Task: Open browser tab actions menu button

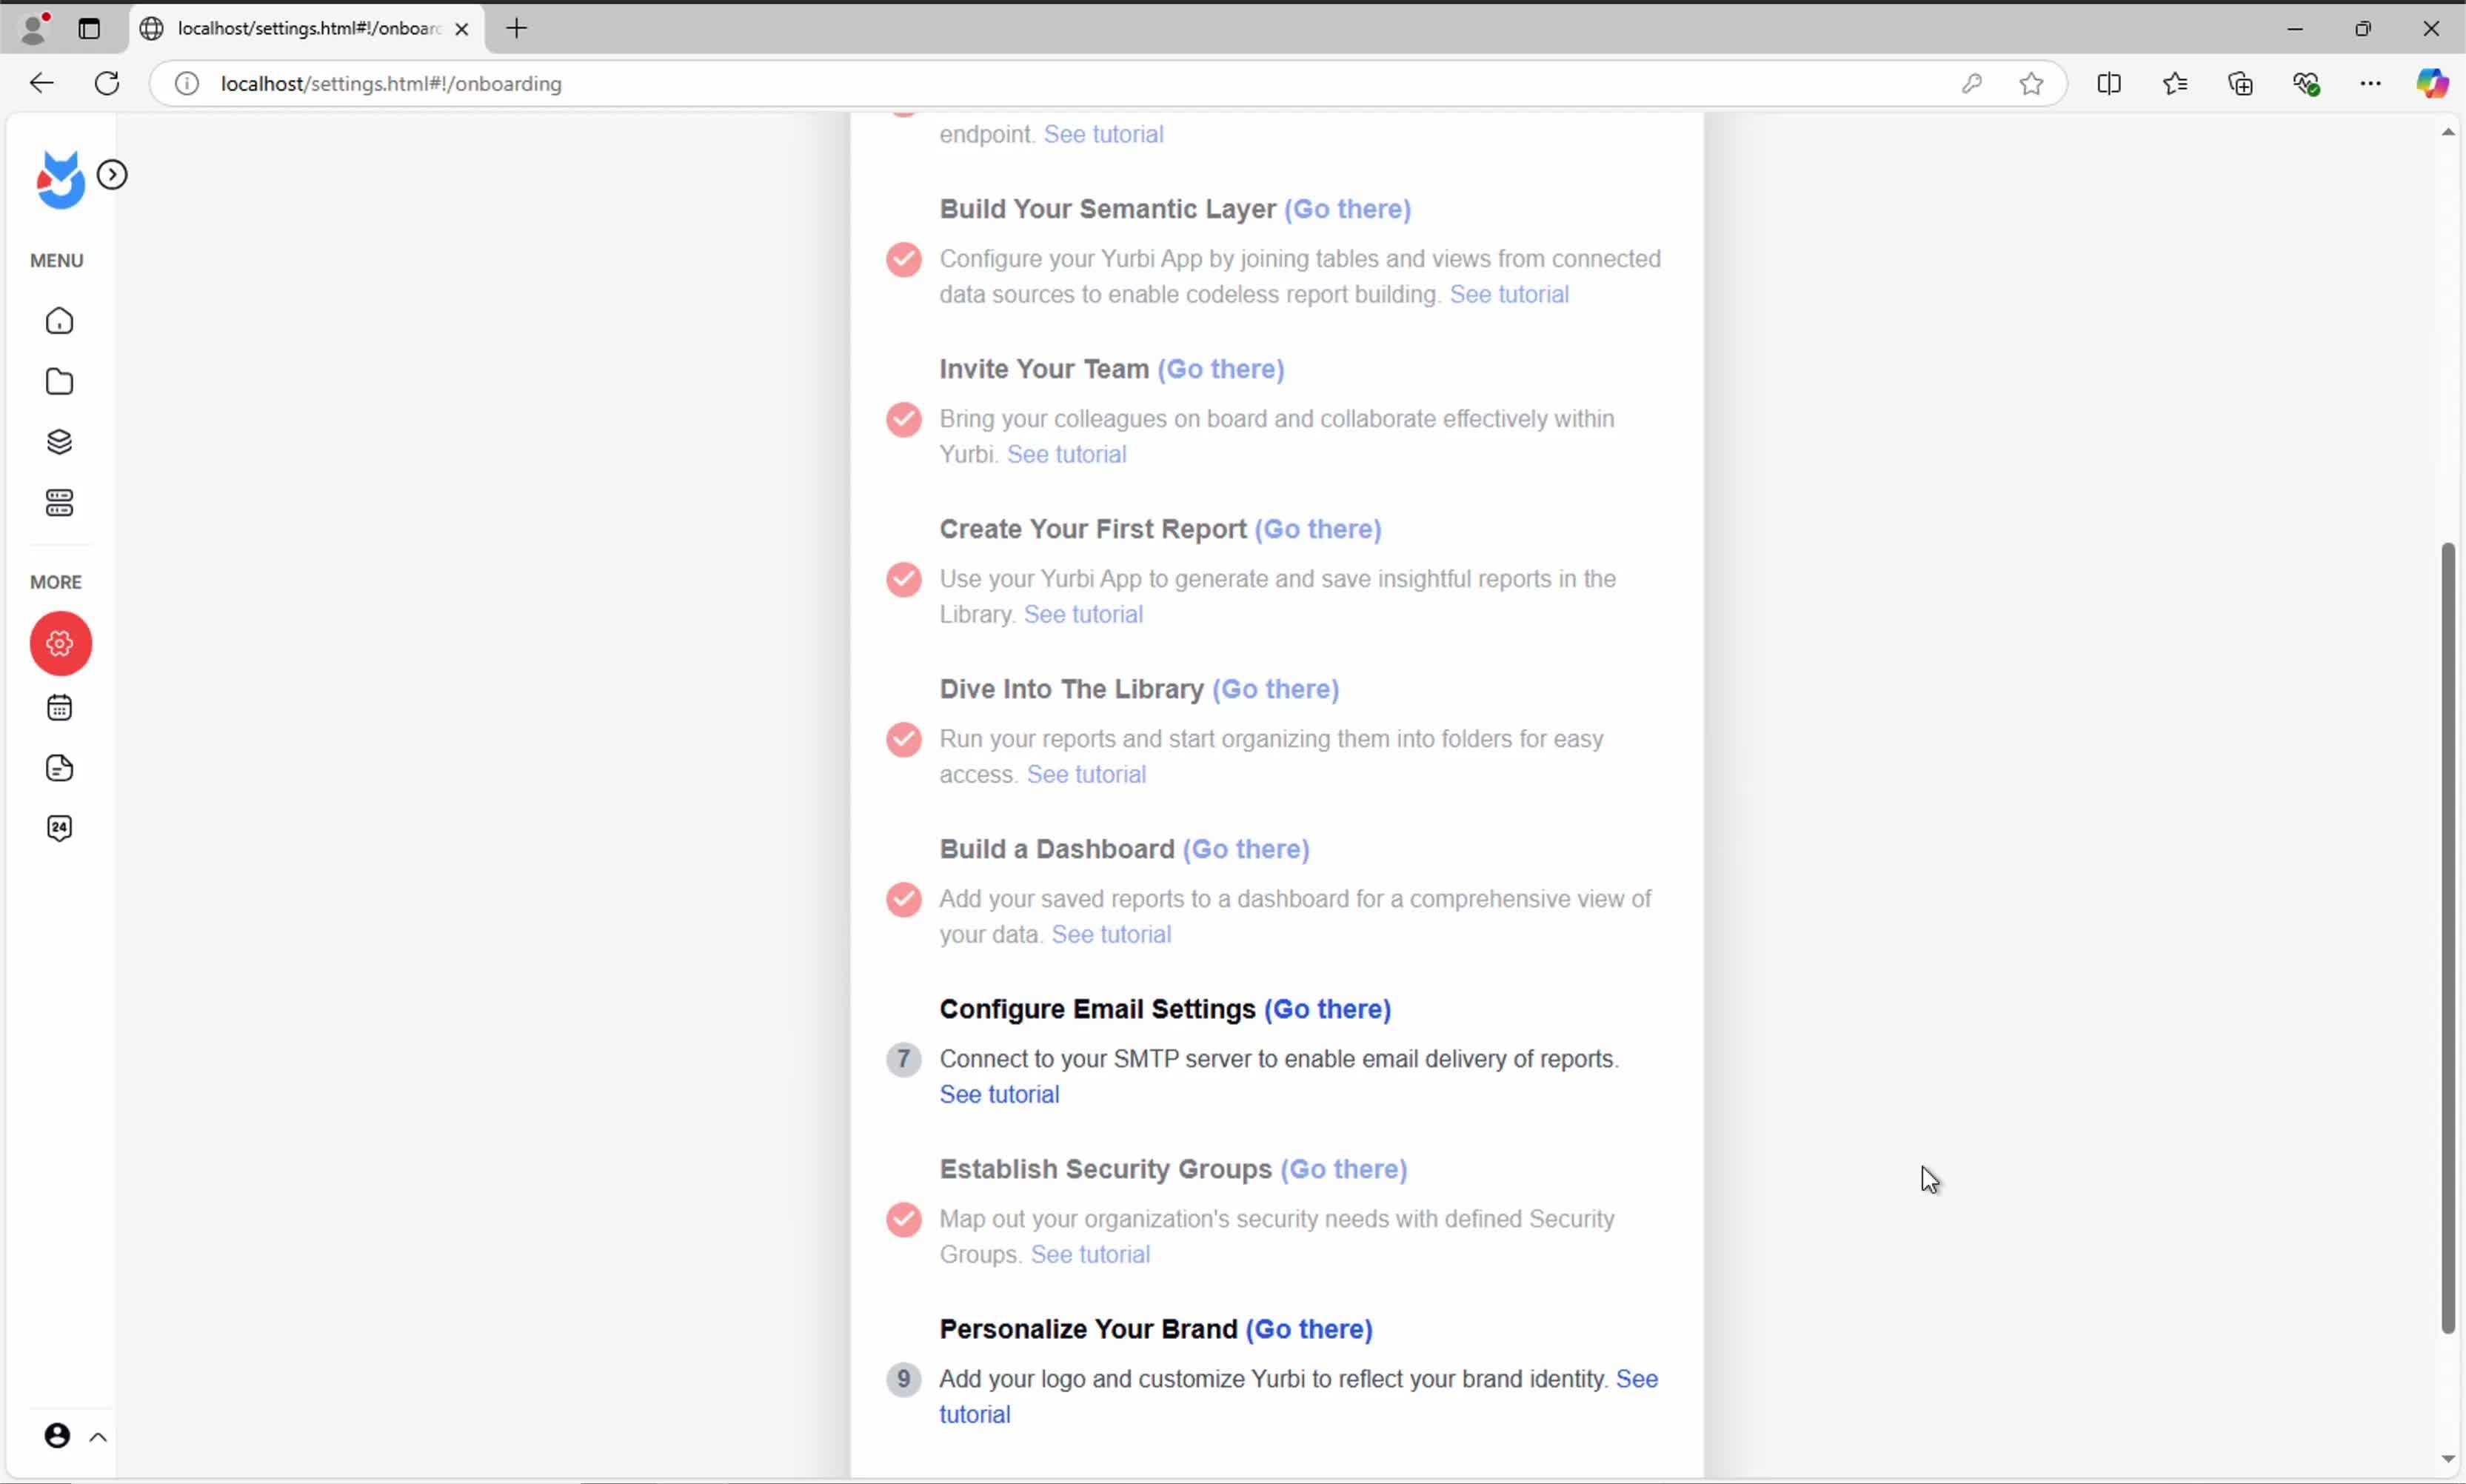Action: 89,29
